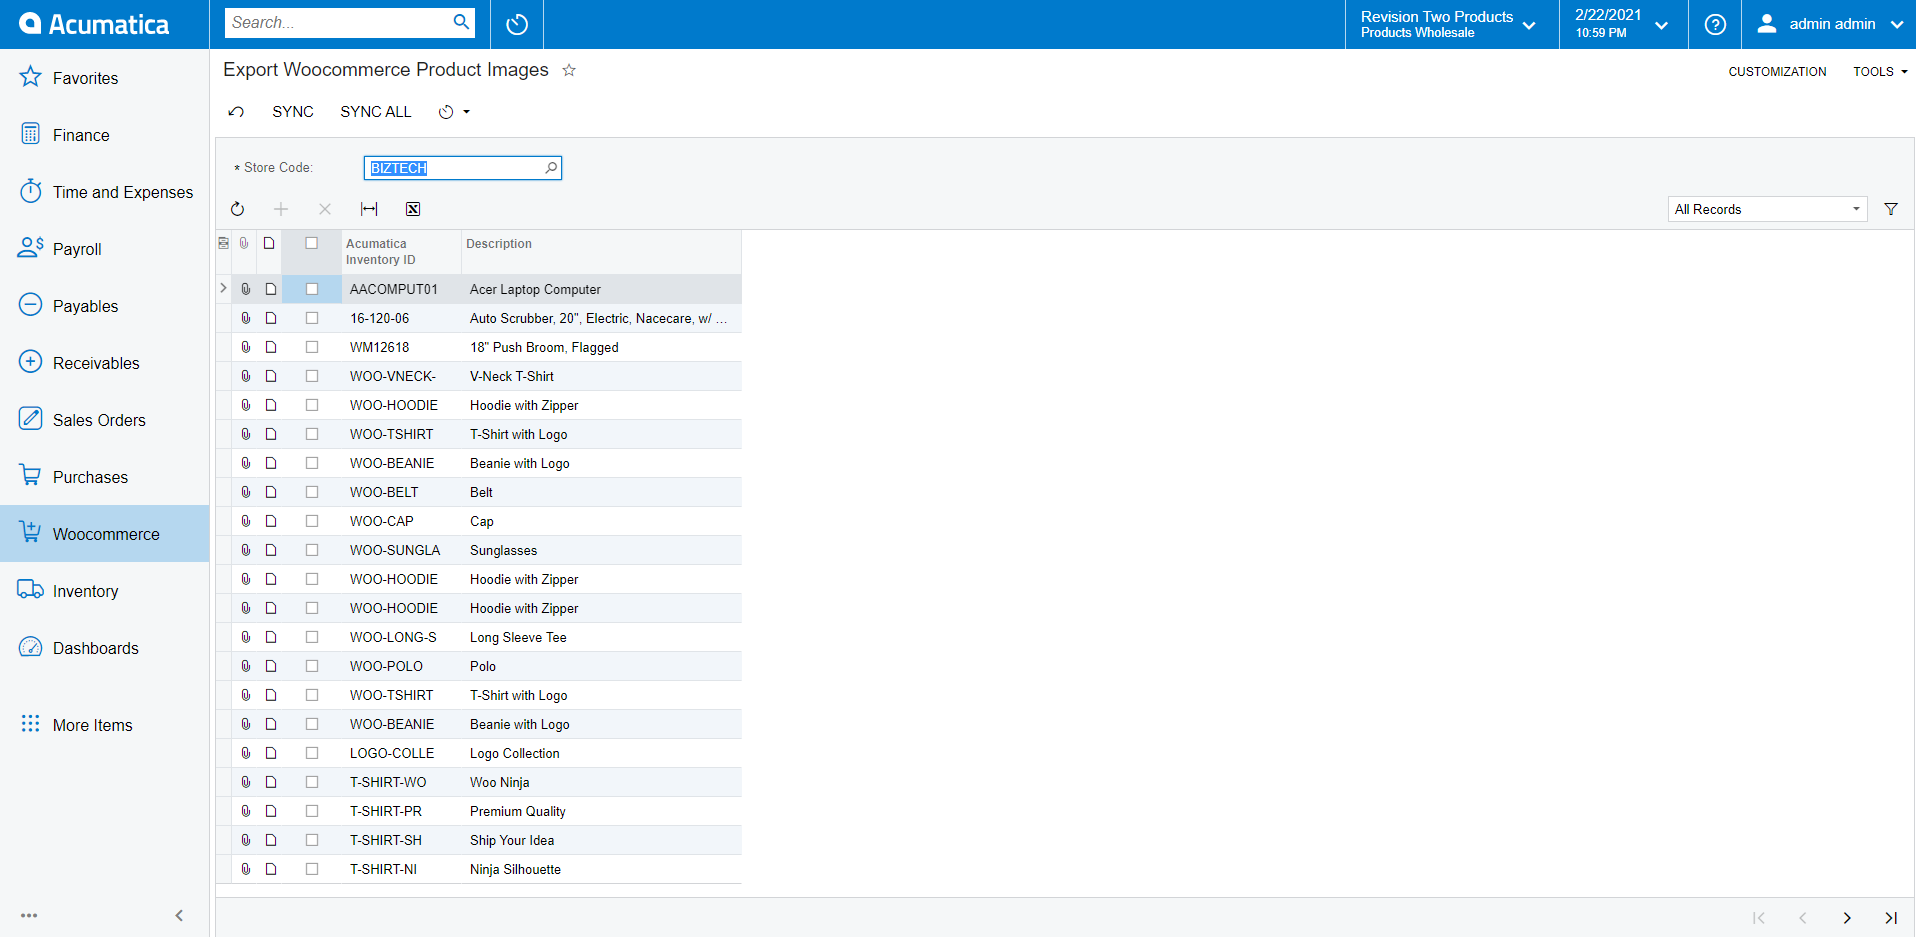Jump to the last page of records
The width and height of the screenshot is (1916, 937).
point(1890,917)
